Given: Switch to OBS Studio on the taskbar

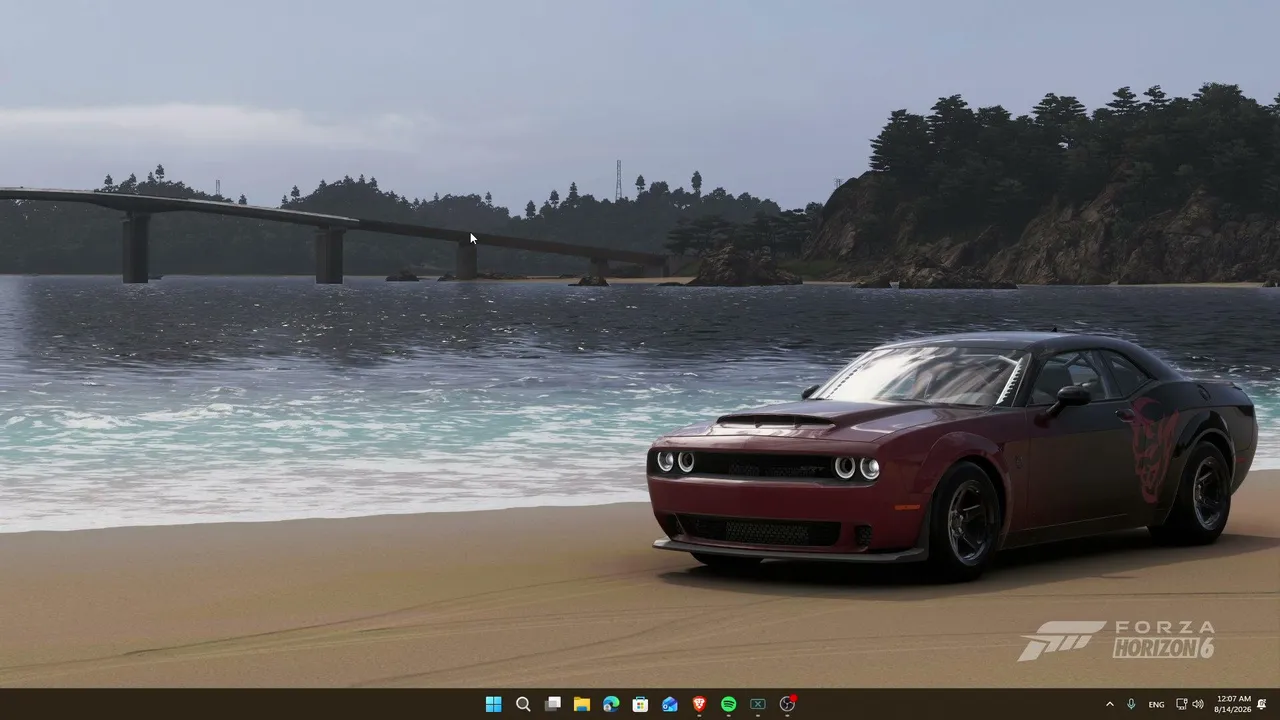Looking at the screenshot, I should click(x=787, y=704).
